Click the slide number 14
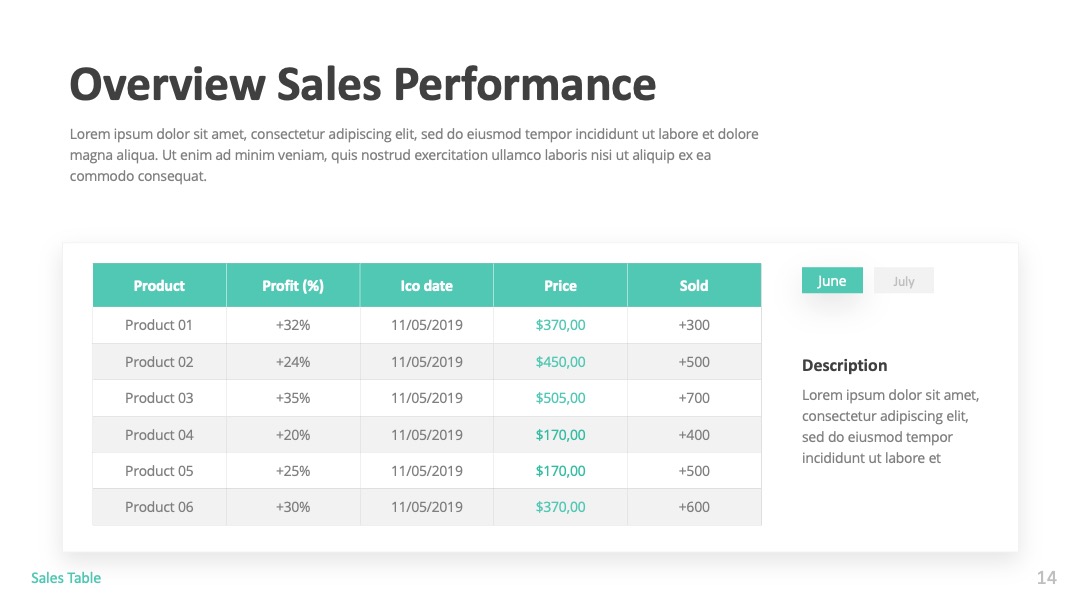 pos(1046,578)
